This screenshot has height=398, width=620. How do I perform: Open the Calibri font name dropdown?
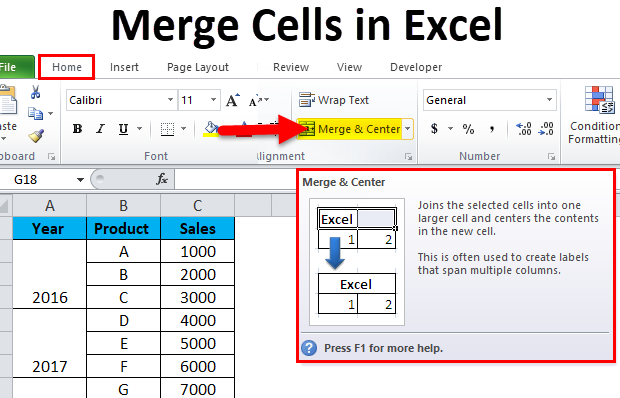click(170, 100)
